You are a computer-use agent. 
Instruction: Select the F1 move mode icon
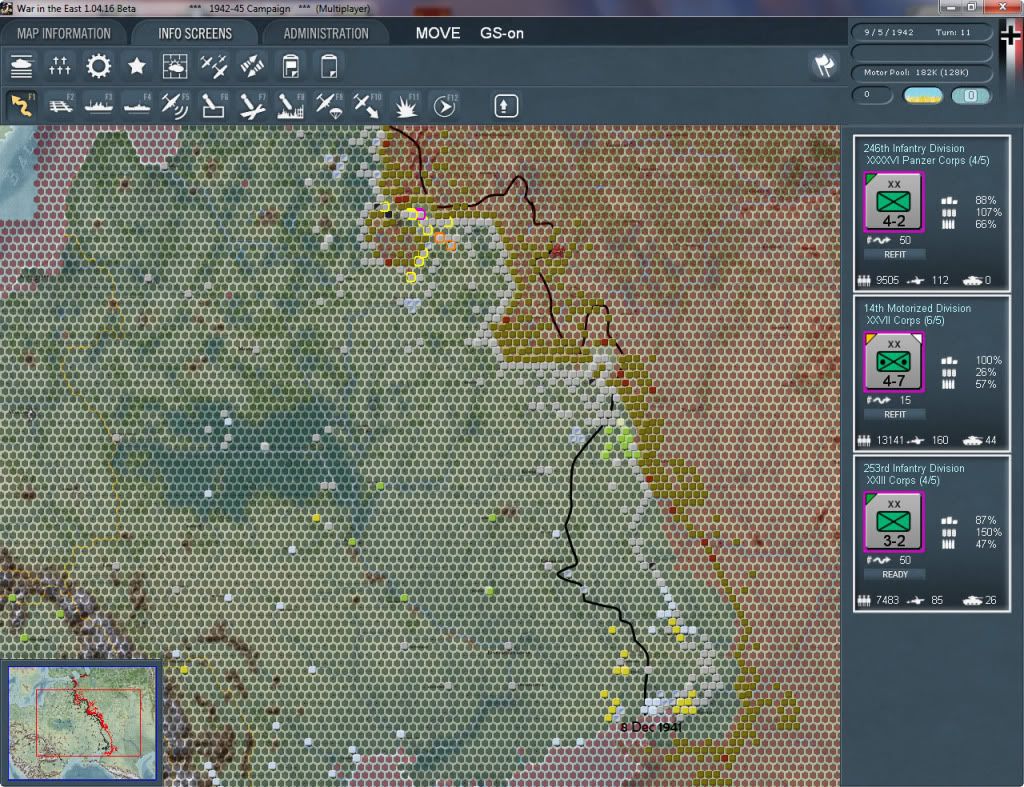(22, 106)
